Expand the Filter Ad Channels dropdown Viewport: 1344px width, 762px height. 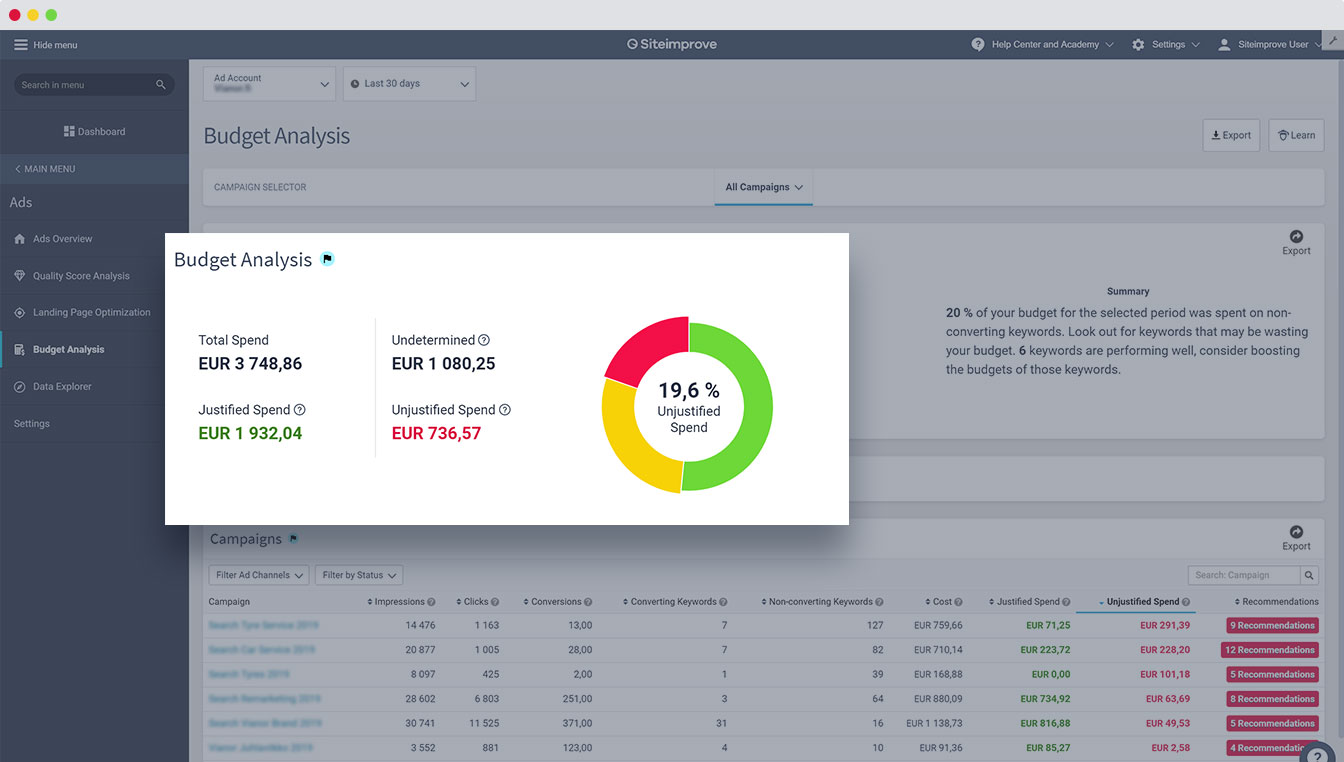click(x=259, y=575)
